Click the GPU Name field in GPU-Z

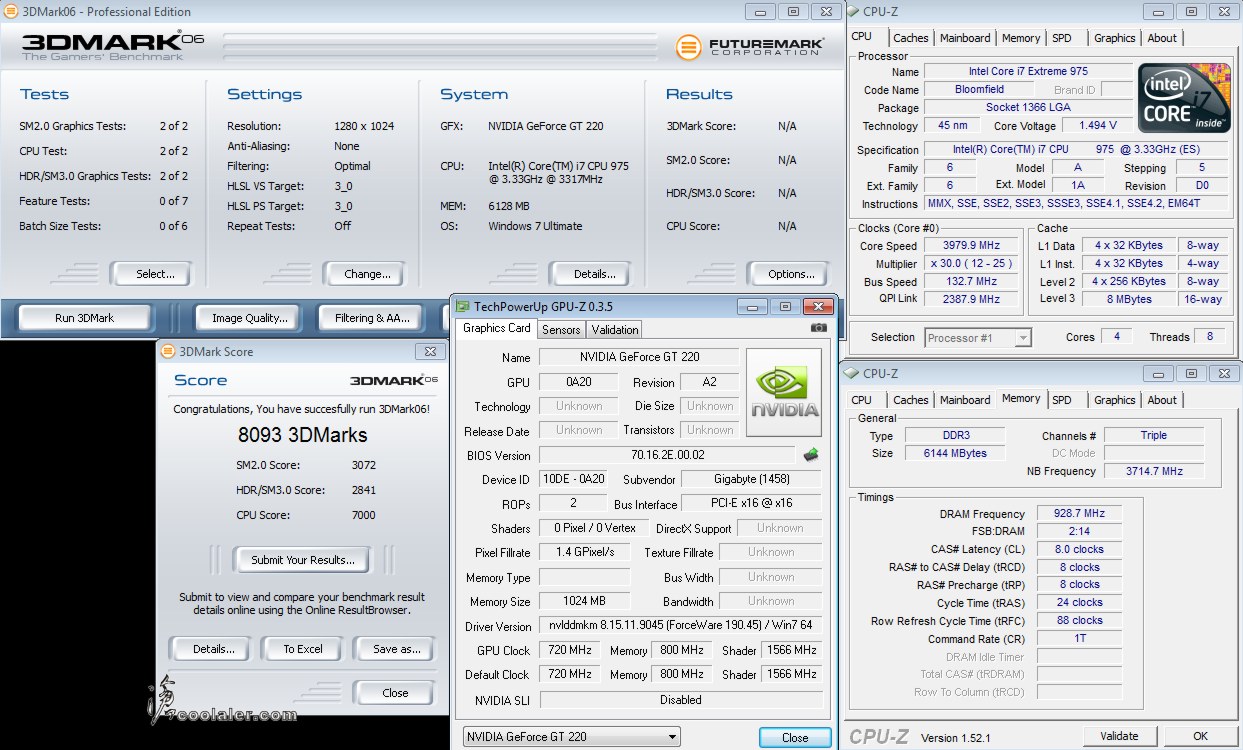[639, 357]
